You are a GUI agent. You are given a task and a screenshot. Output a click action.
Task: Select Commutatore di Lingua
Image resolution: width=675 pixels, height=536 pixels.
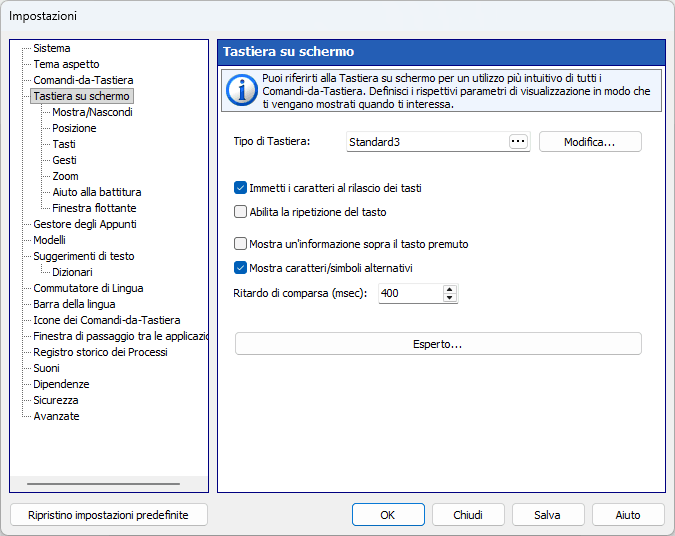(88, 288)
